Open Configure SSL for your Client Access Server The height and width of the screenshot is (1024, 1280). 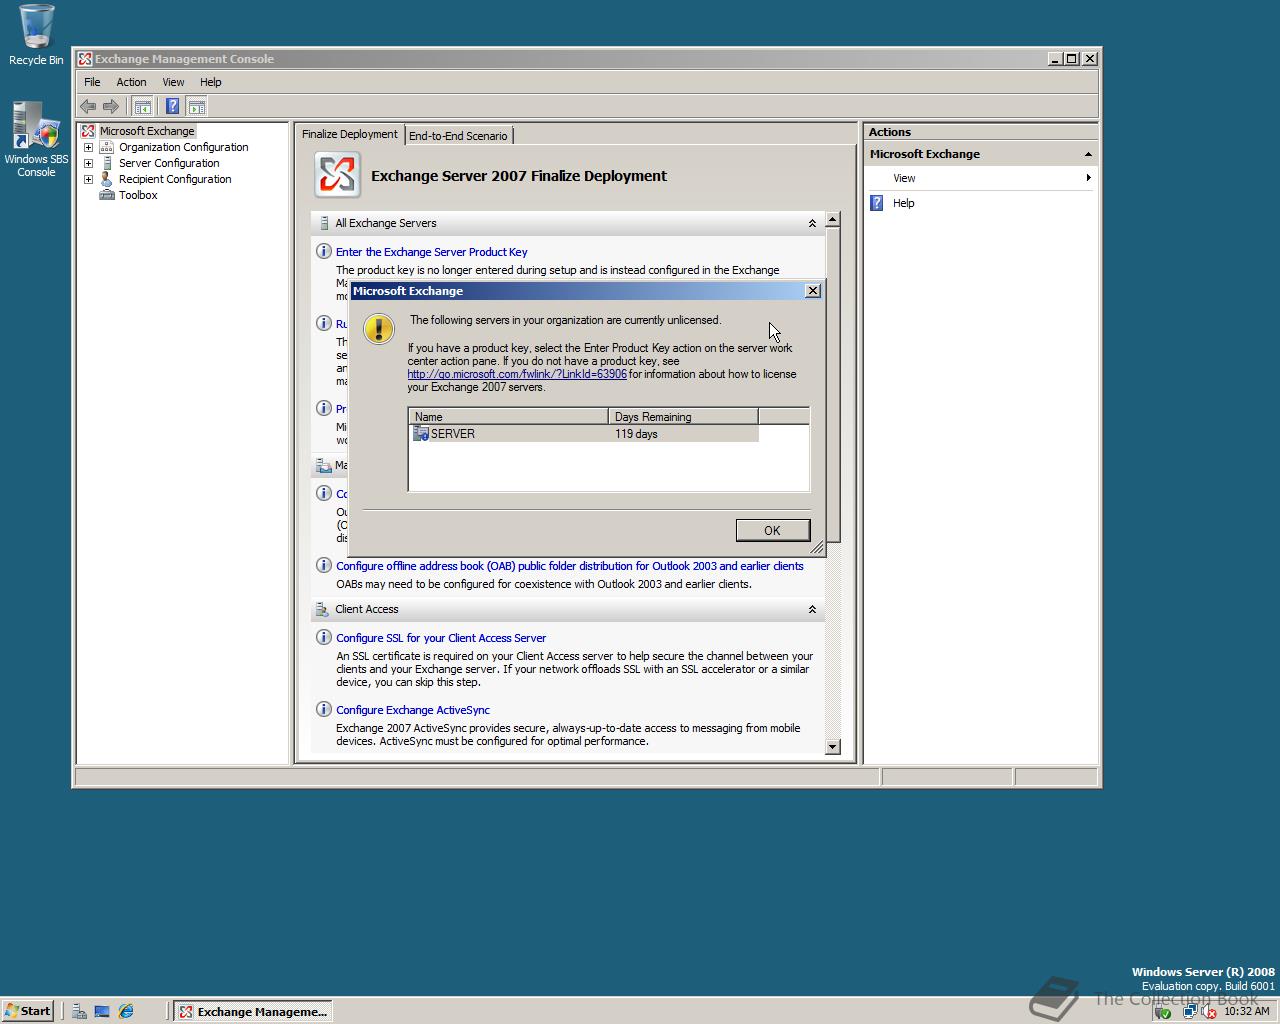[441, 638]
